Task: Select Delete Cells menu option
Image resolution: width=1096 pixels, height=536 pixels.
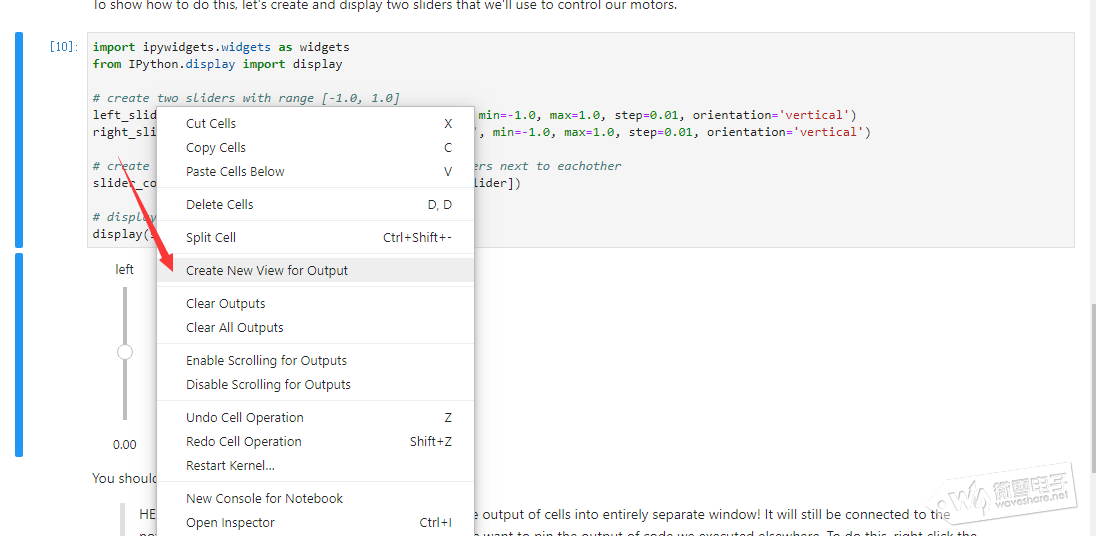Action: [220, 204]
